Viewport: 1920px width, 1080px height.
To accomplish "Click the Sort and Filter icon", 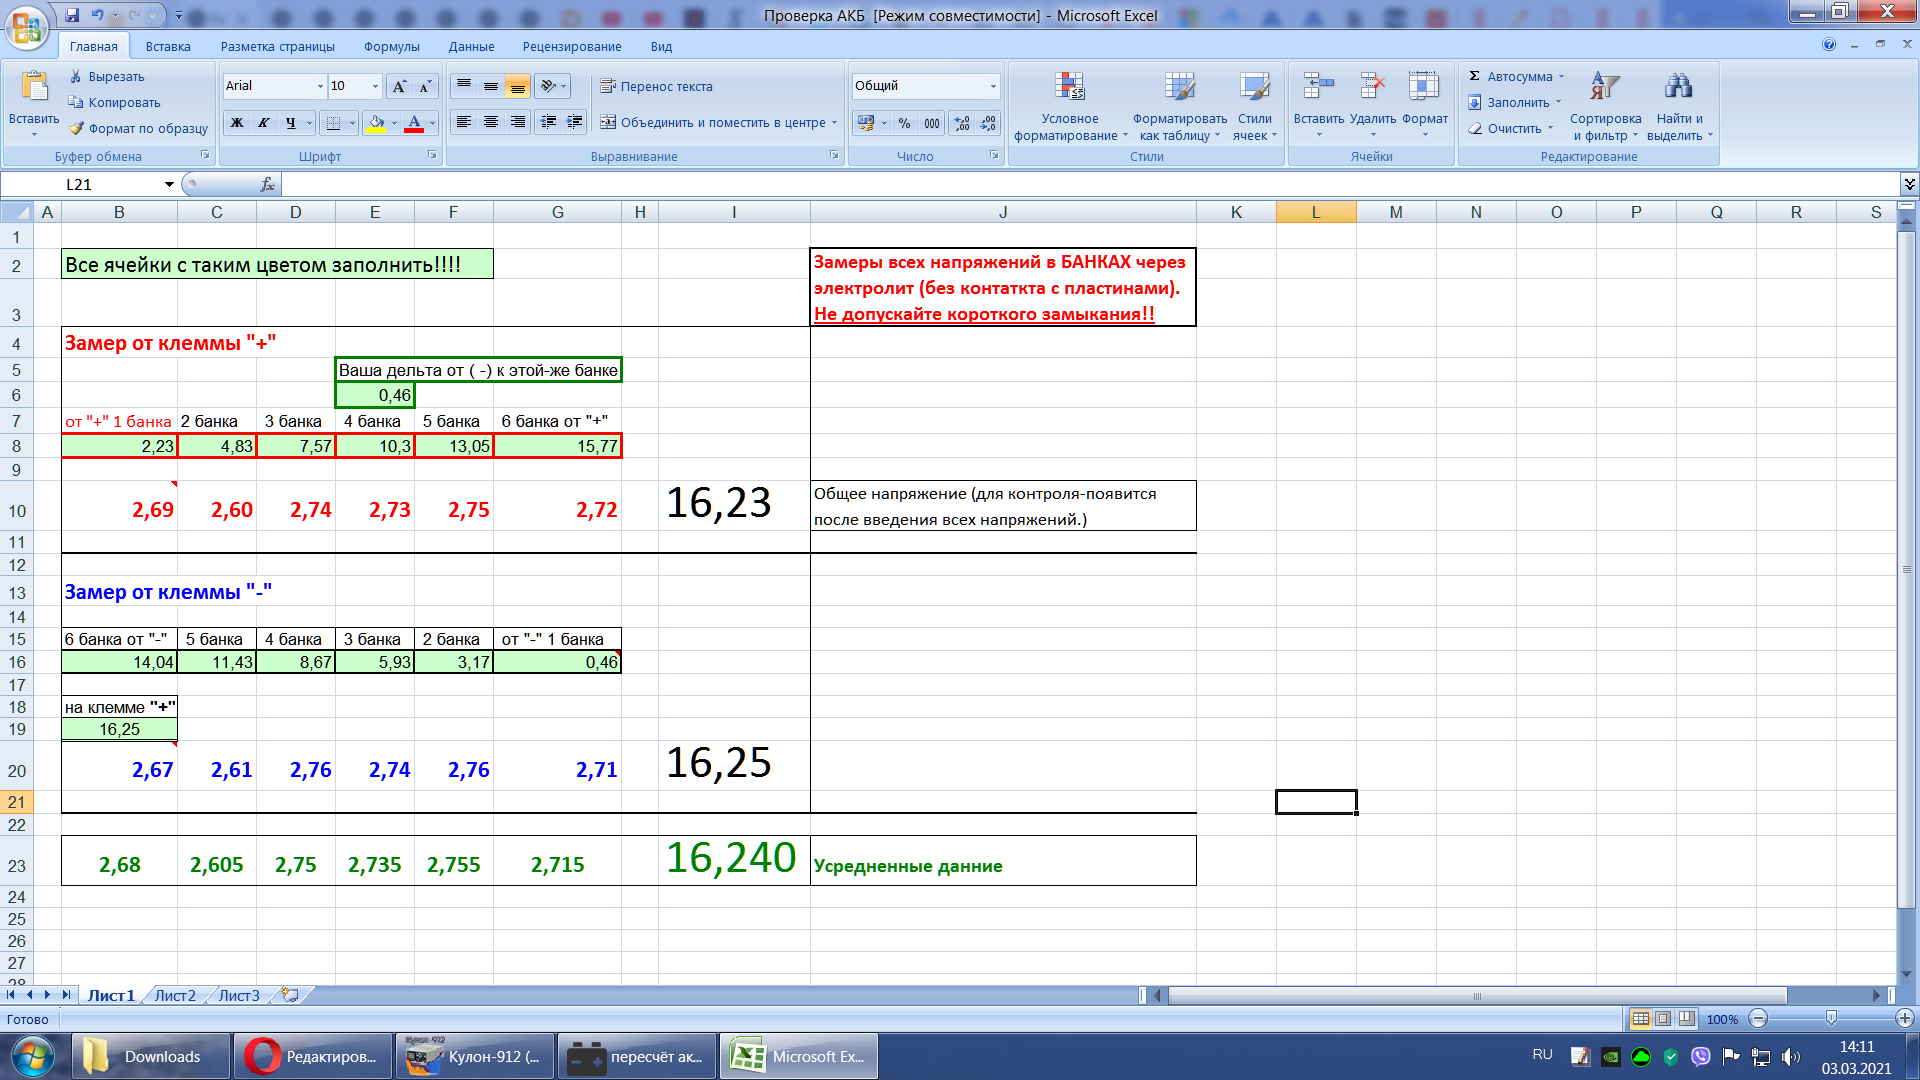I will click(x=1604, y=88).
